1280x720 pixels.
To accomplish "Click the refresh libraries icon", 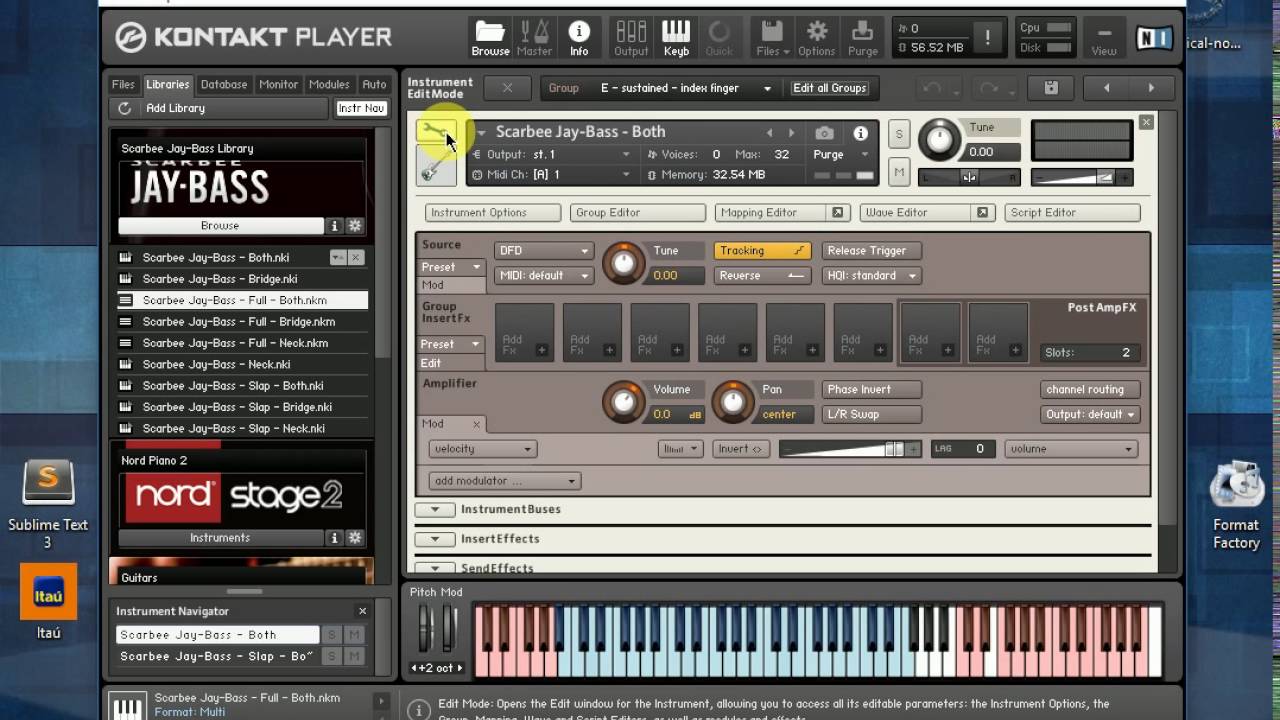I will pos(124,108).
